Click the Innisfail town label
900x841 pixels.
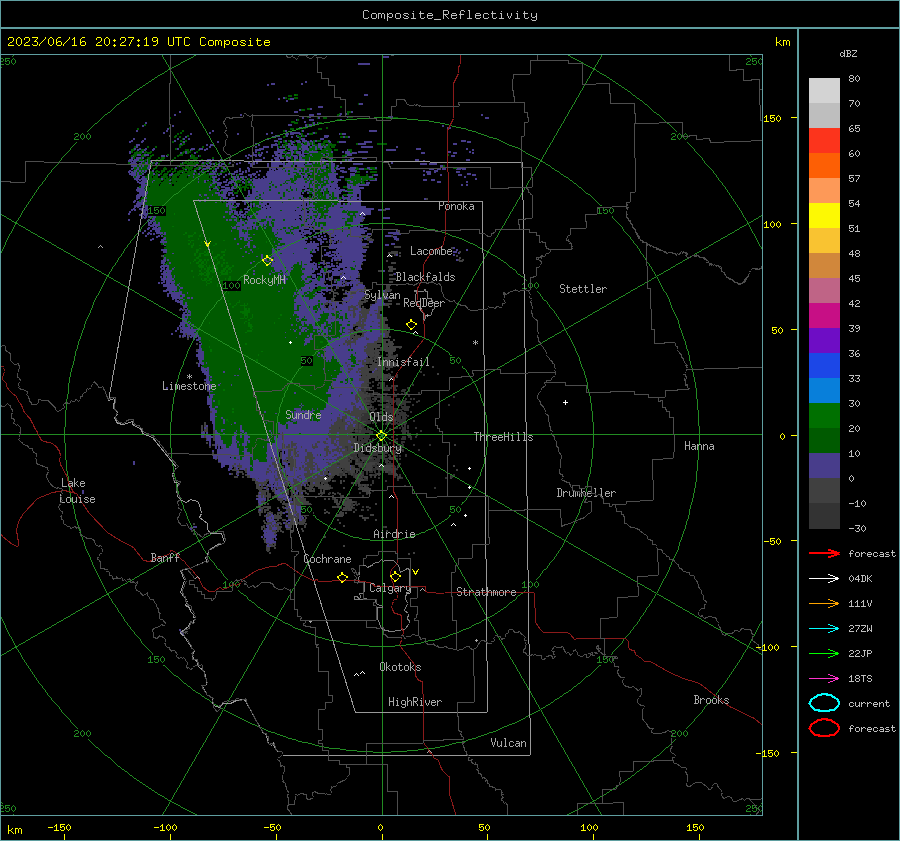[x=403, y=362]
